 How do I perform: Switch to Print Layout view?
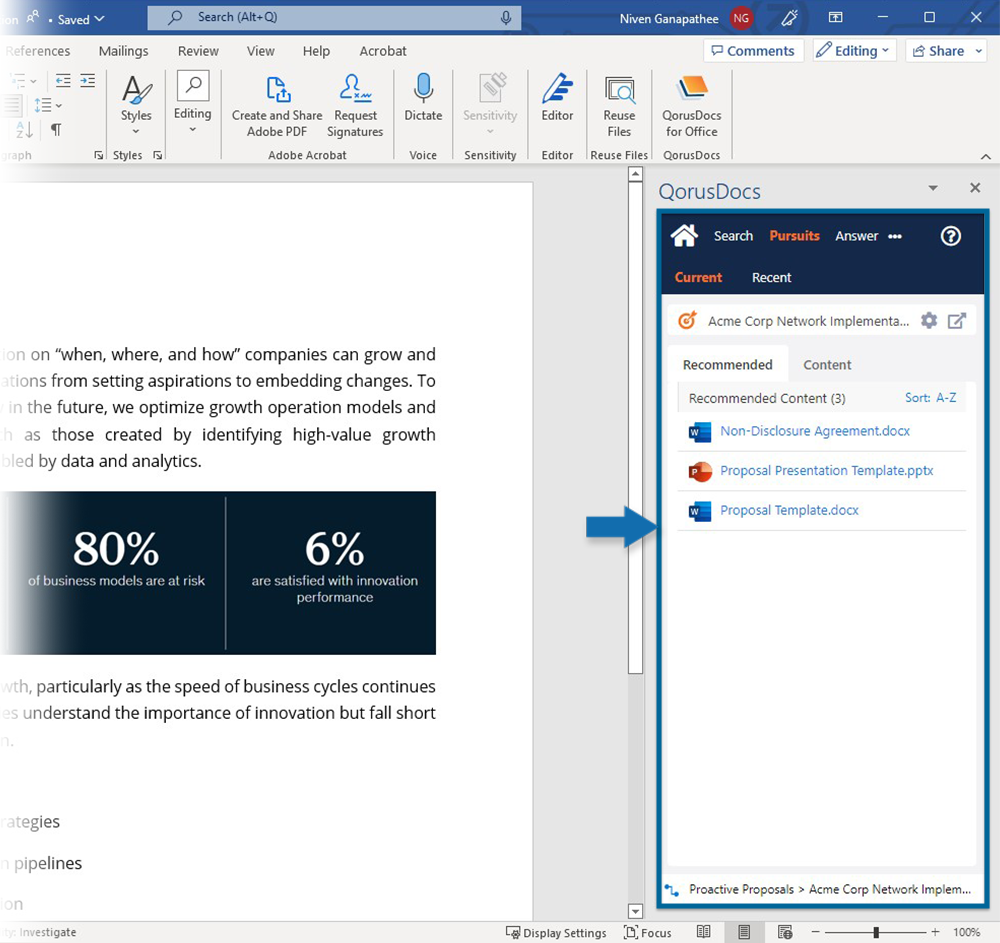point(744,932)
